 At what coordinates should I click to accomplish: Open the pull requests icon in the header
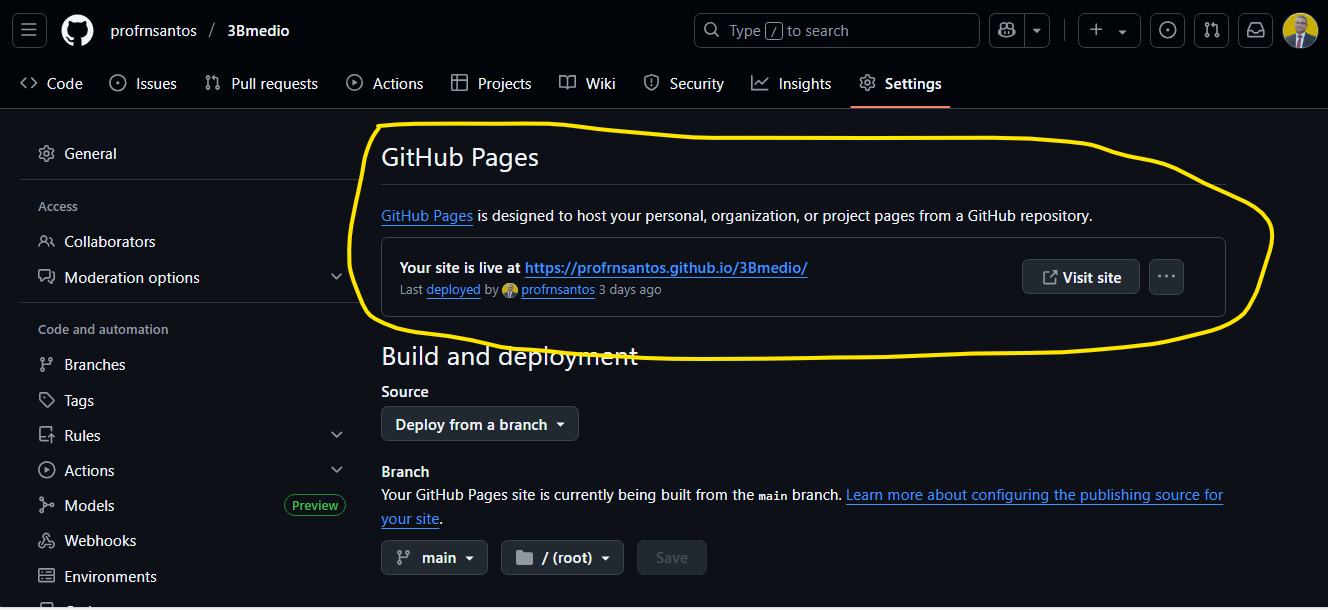[1211, 31]
